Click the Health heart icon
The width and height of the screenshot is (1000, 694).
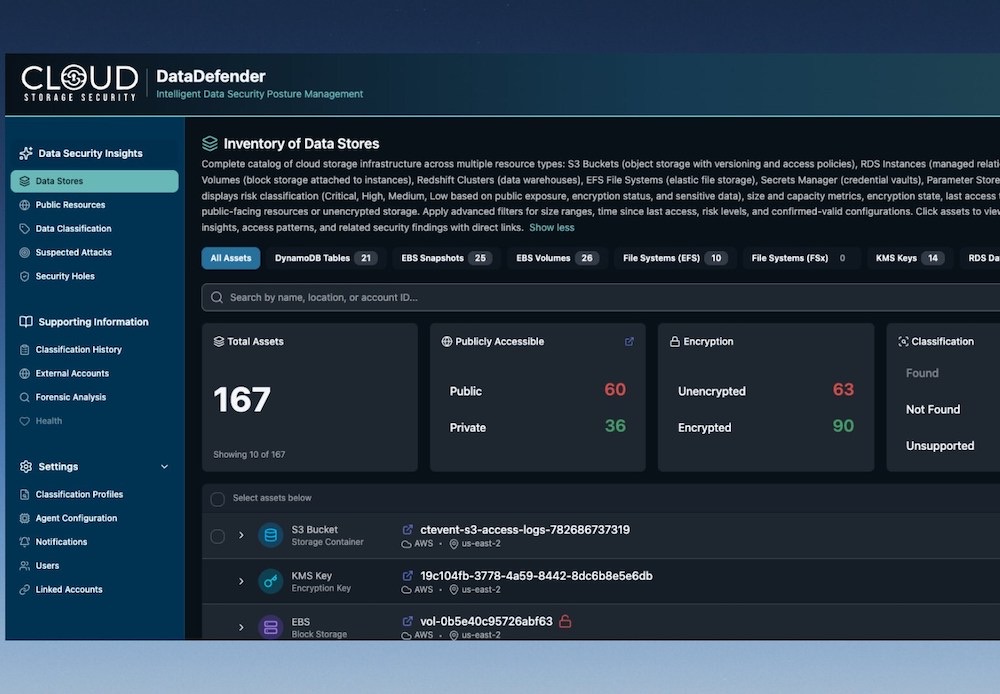point(24,421)
